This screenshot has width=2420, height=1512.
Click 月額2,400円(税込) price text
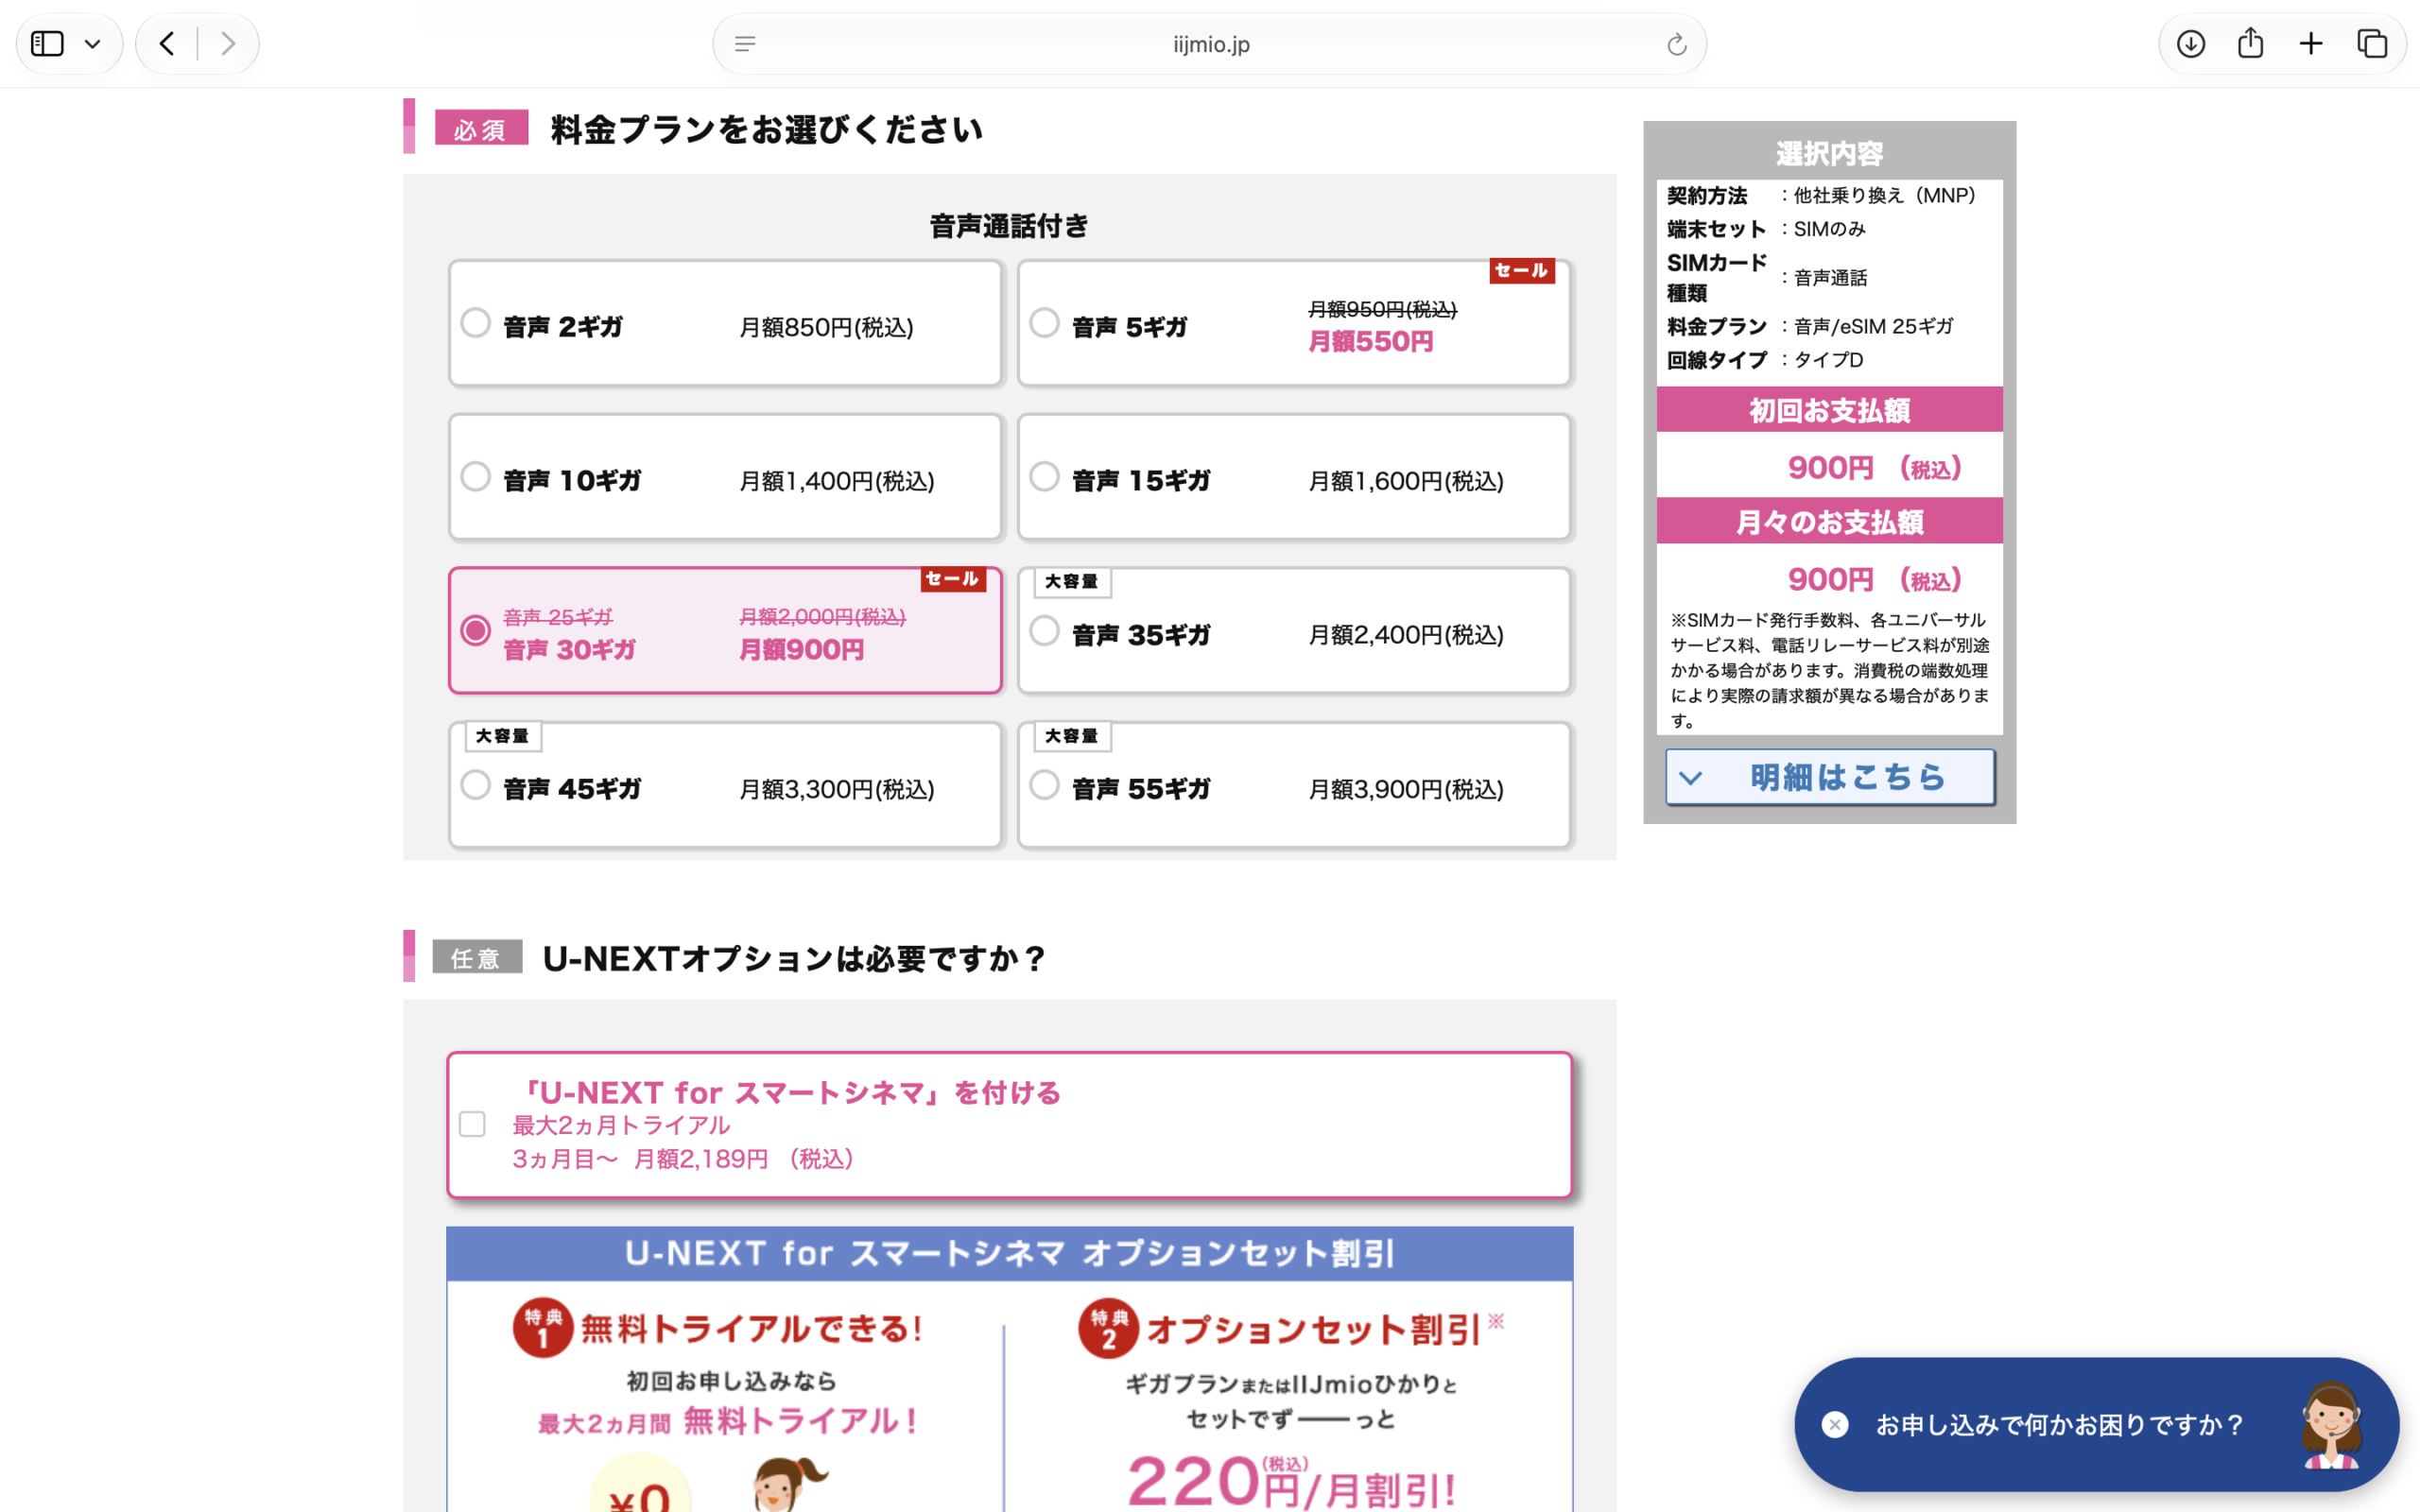pyautogui.click(x=1406, y=635)
